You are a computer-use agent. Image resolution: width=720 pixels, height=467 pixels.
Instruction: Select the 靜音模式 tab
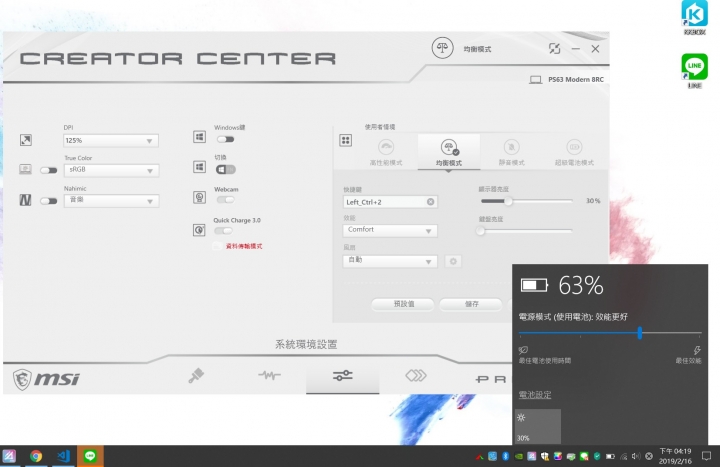[x=512, y=152]
